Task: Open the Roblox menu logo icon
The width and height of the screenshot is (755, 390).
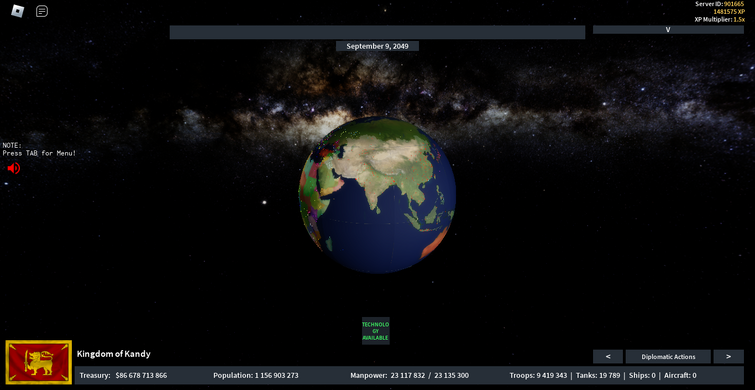Action: [17, 11]
